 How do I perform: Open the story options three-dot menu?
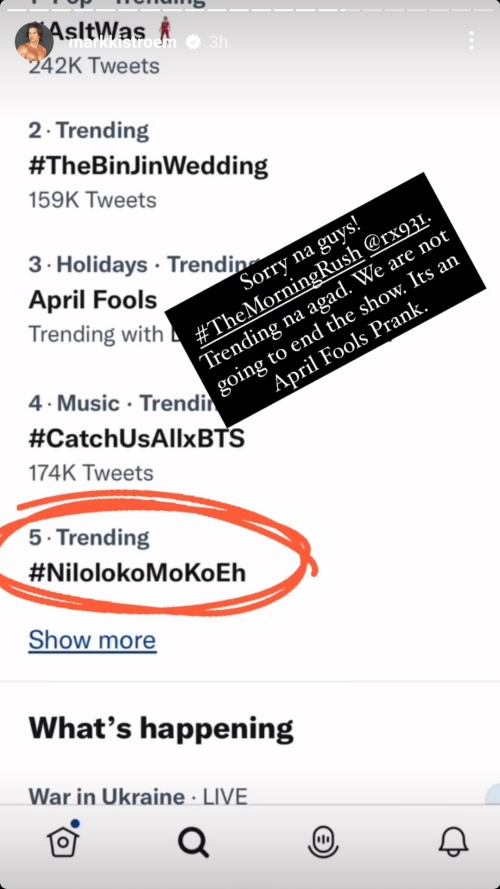point(471,41)
